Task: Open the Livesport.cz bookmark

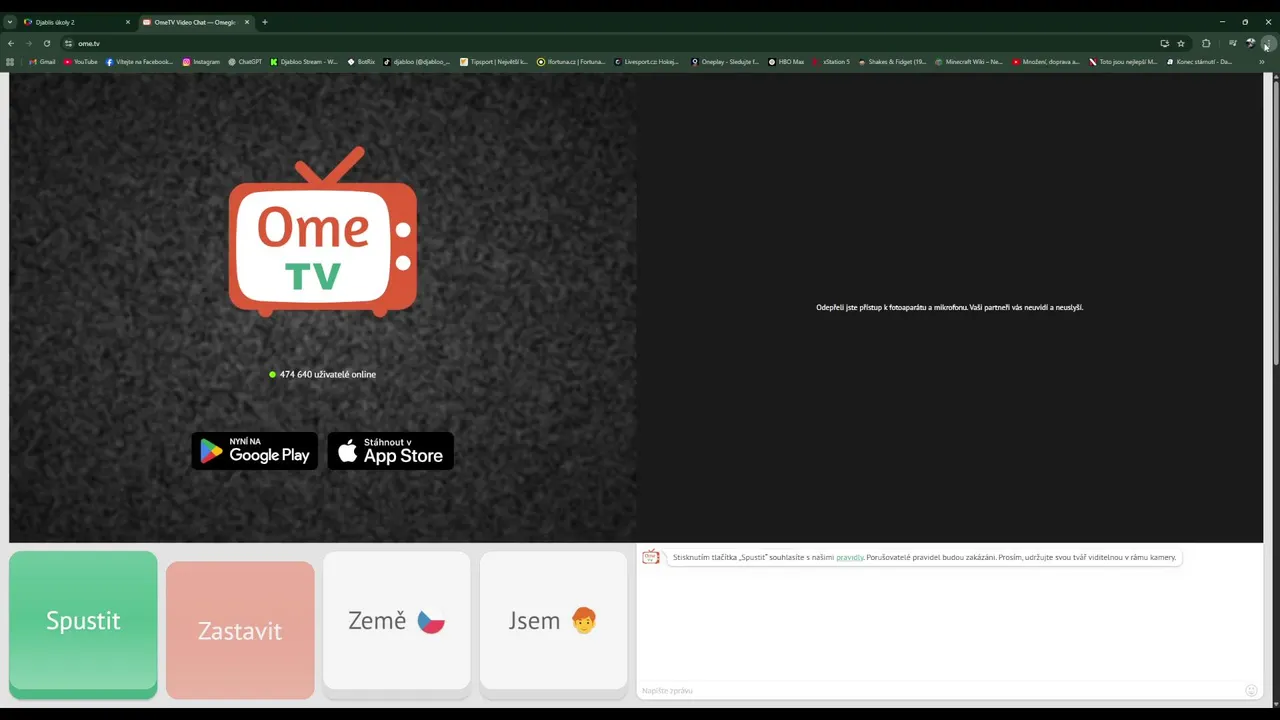Action: pyautogui.click(x=647, y=62)
